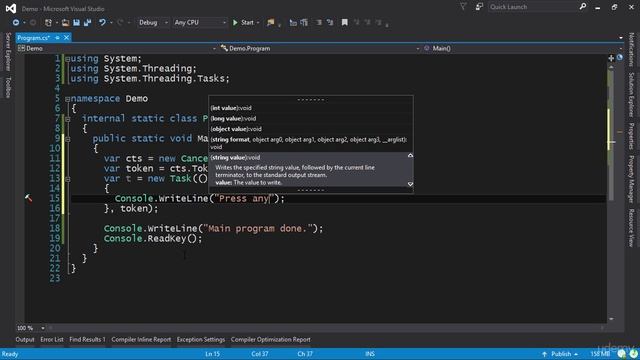Image resolution: width=640 pixels, height=360 pixels.
Task: Click the Save All icon
Action: point(87,22)
